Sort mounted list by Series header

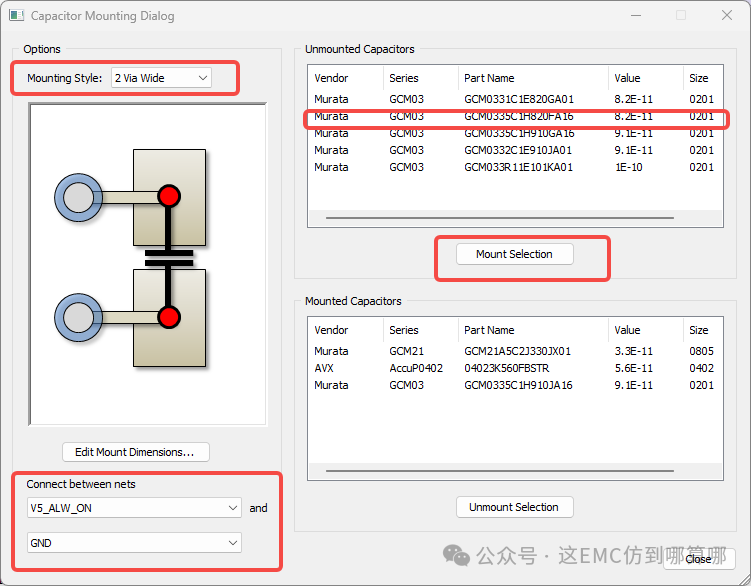(x=421, y=330)
